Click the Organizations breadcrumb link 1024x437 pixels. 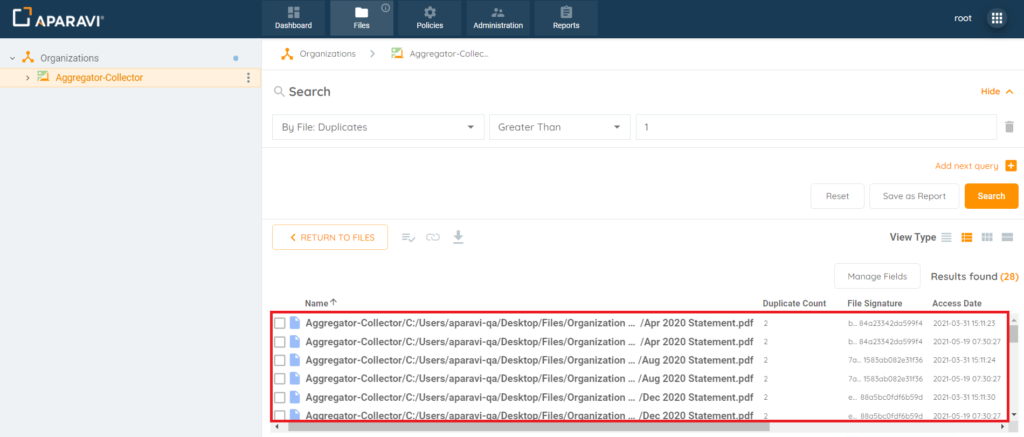click(x=328, y=54)
